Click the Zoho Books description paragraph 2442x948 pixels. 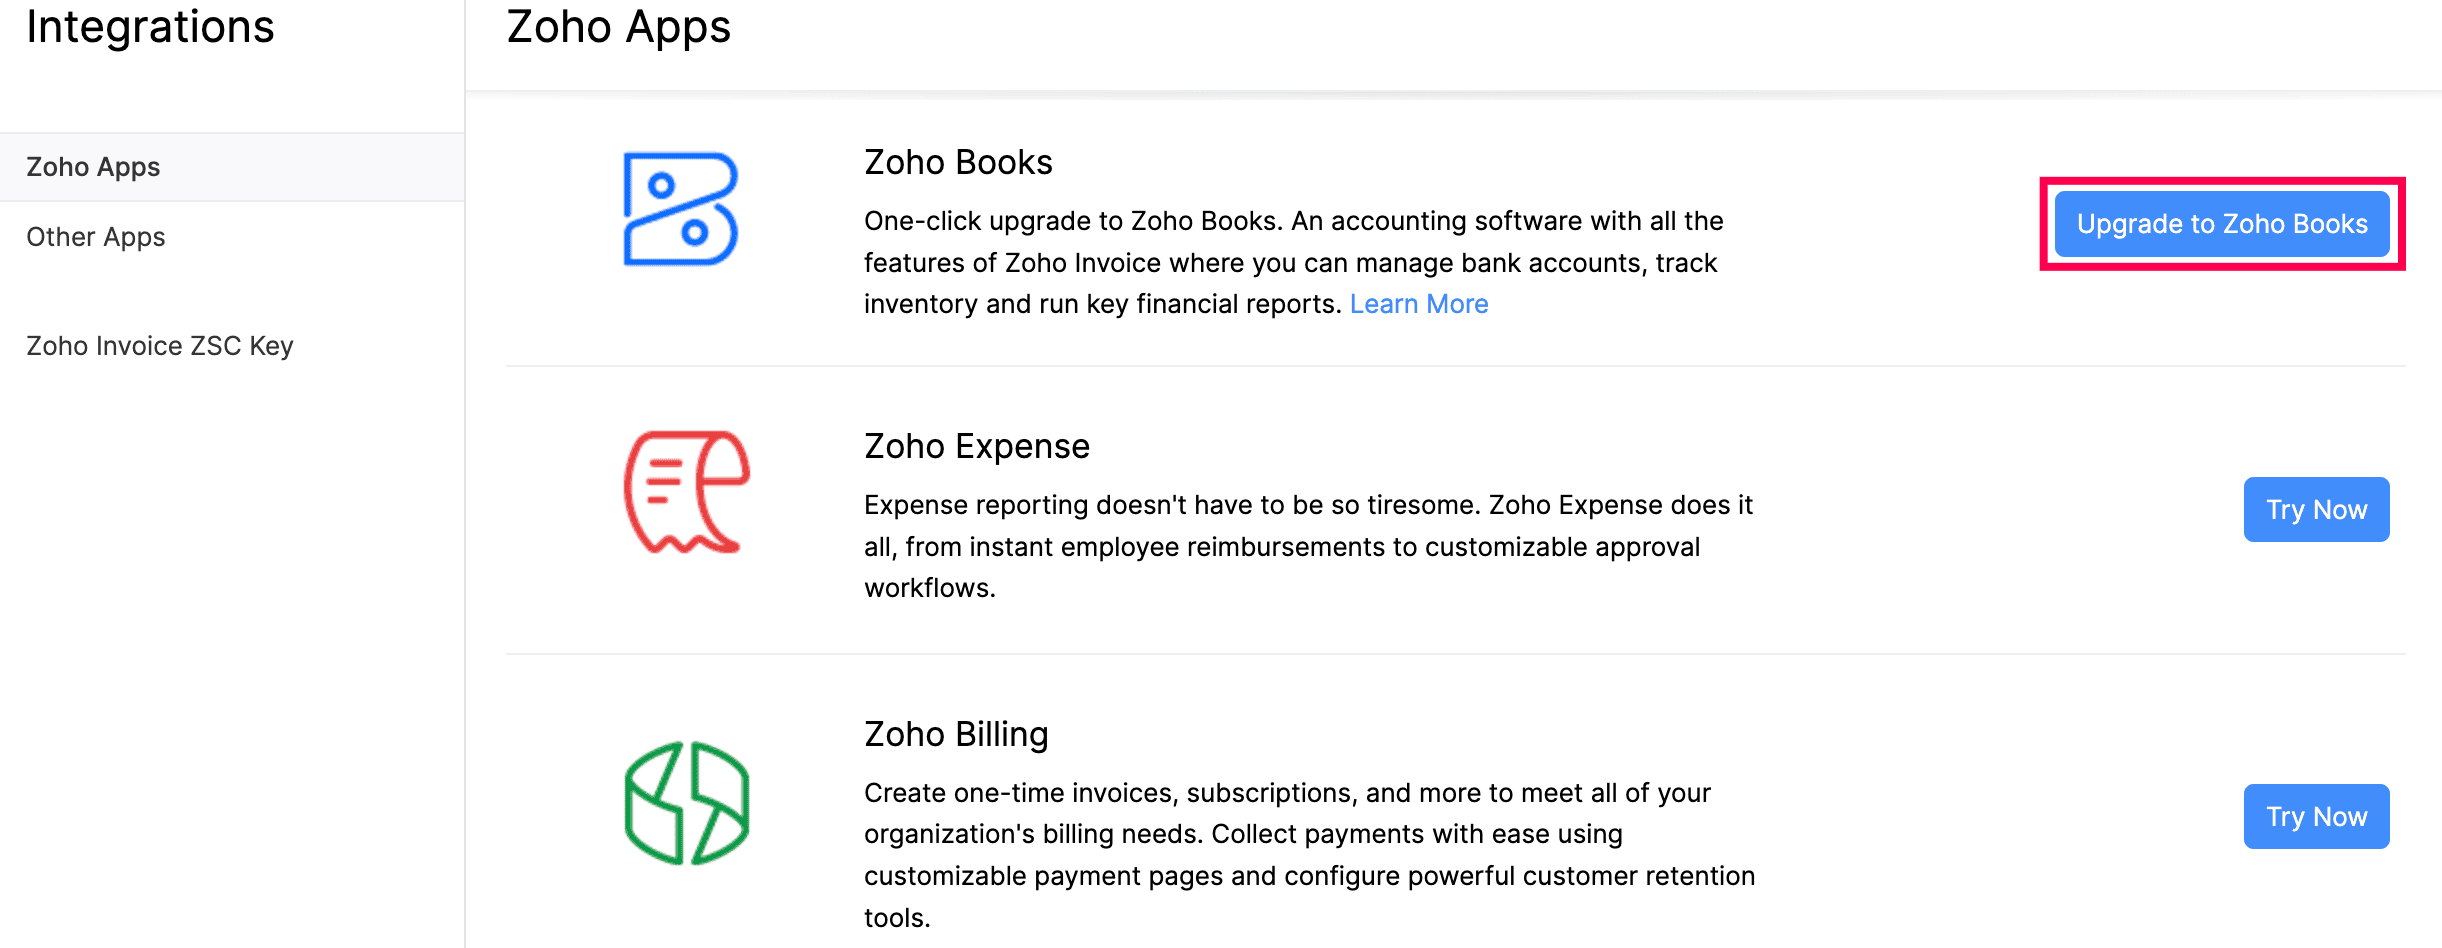click(x=1292, y=262)
